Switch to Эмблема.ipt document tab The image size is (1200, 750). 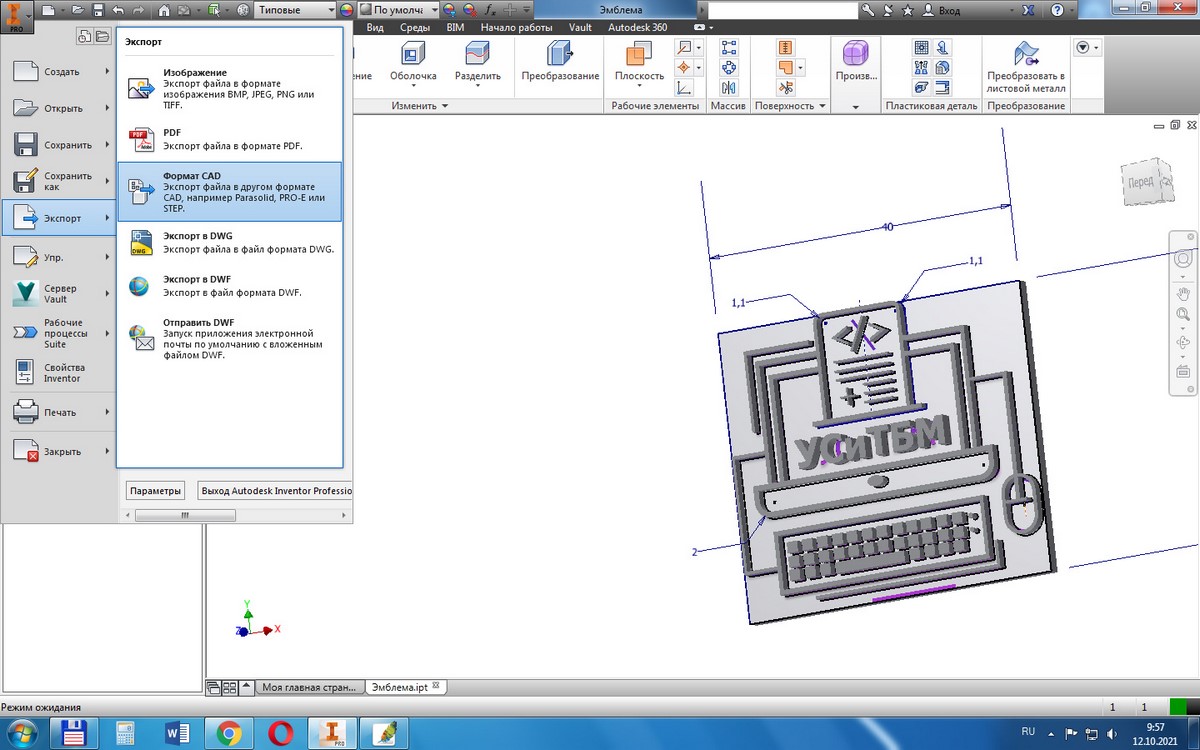pos(405,688)
